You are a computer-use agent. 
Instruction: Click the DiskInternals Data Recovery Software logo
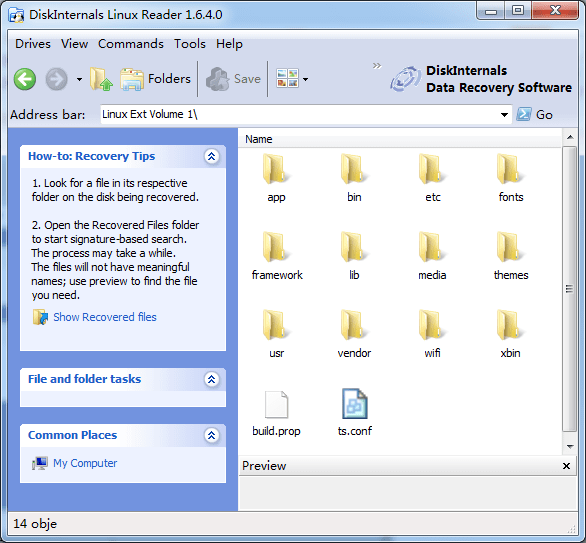[481, 79]
